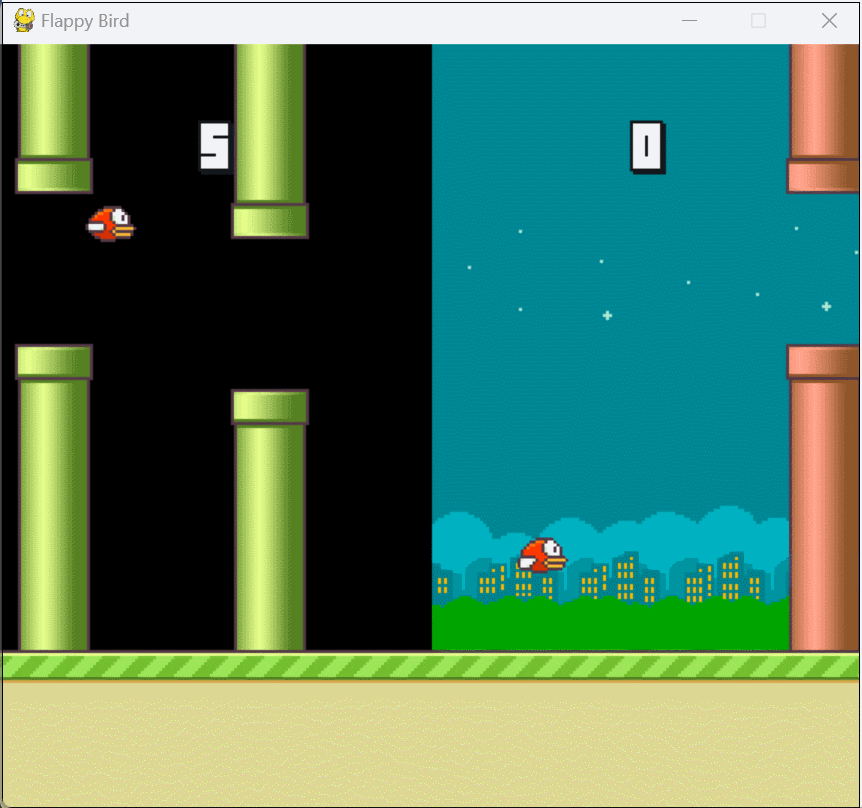Click the red bird on the black background
Screen dimensions: 862x808
click(x=110, y=224)
